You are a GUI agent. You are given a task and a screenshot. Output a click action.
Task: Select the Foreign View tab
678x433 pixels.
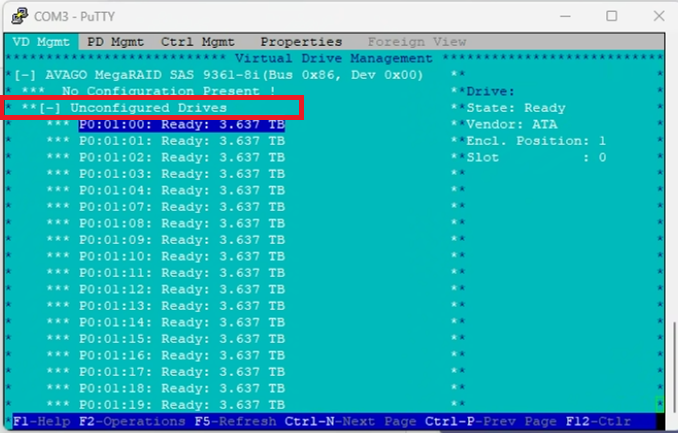pos(417,42)
